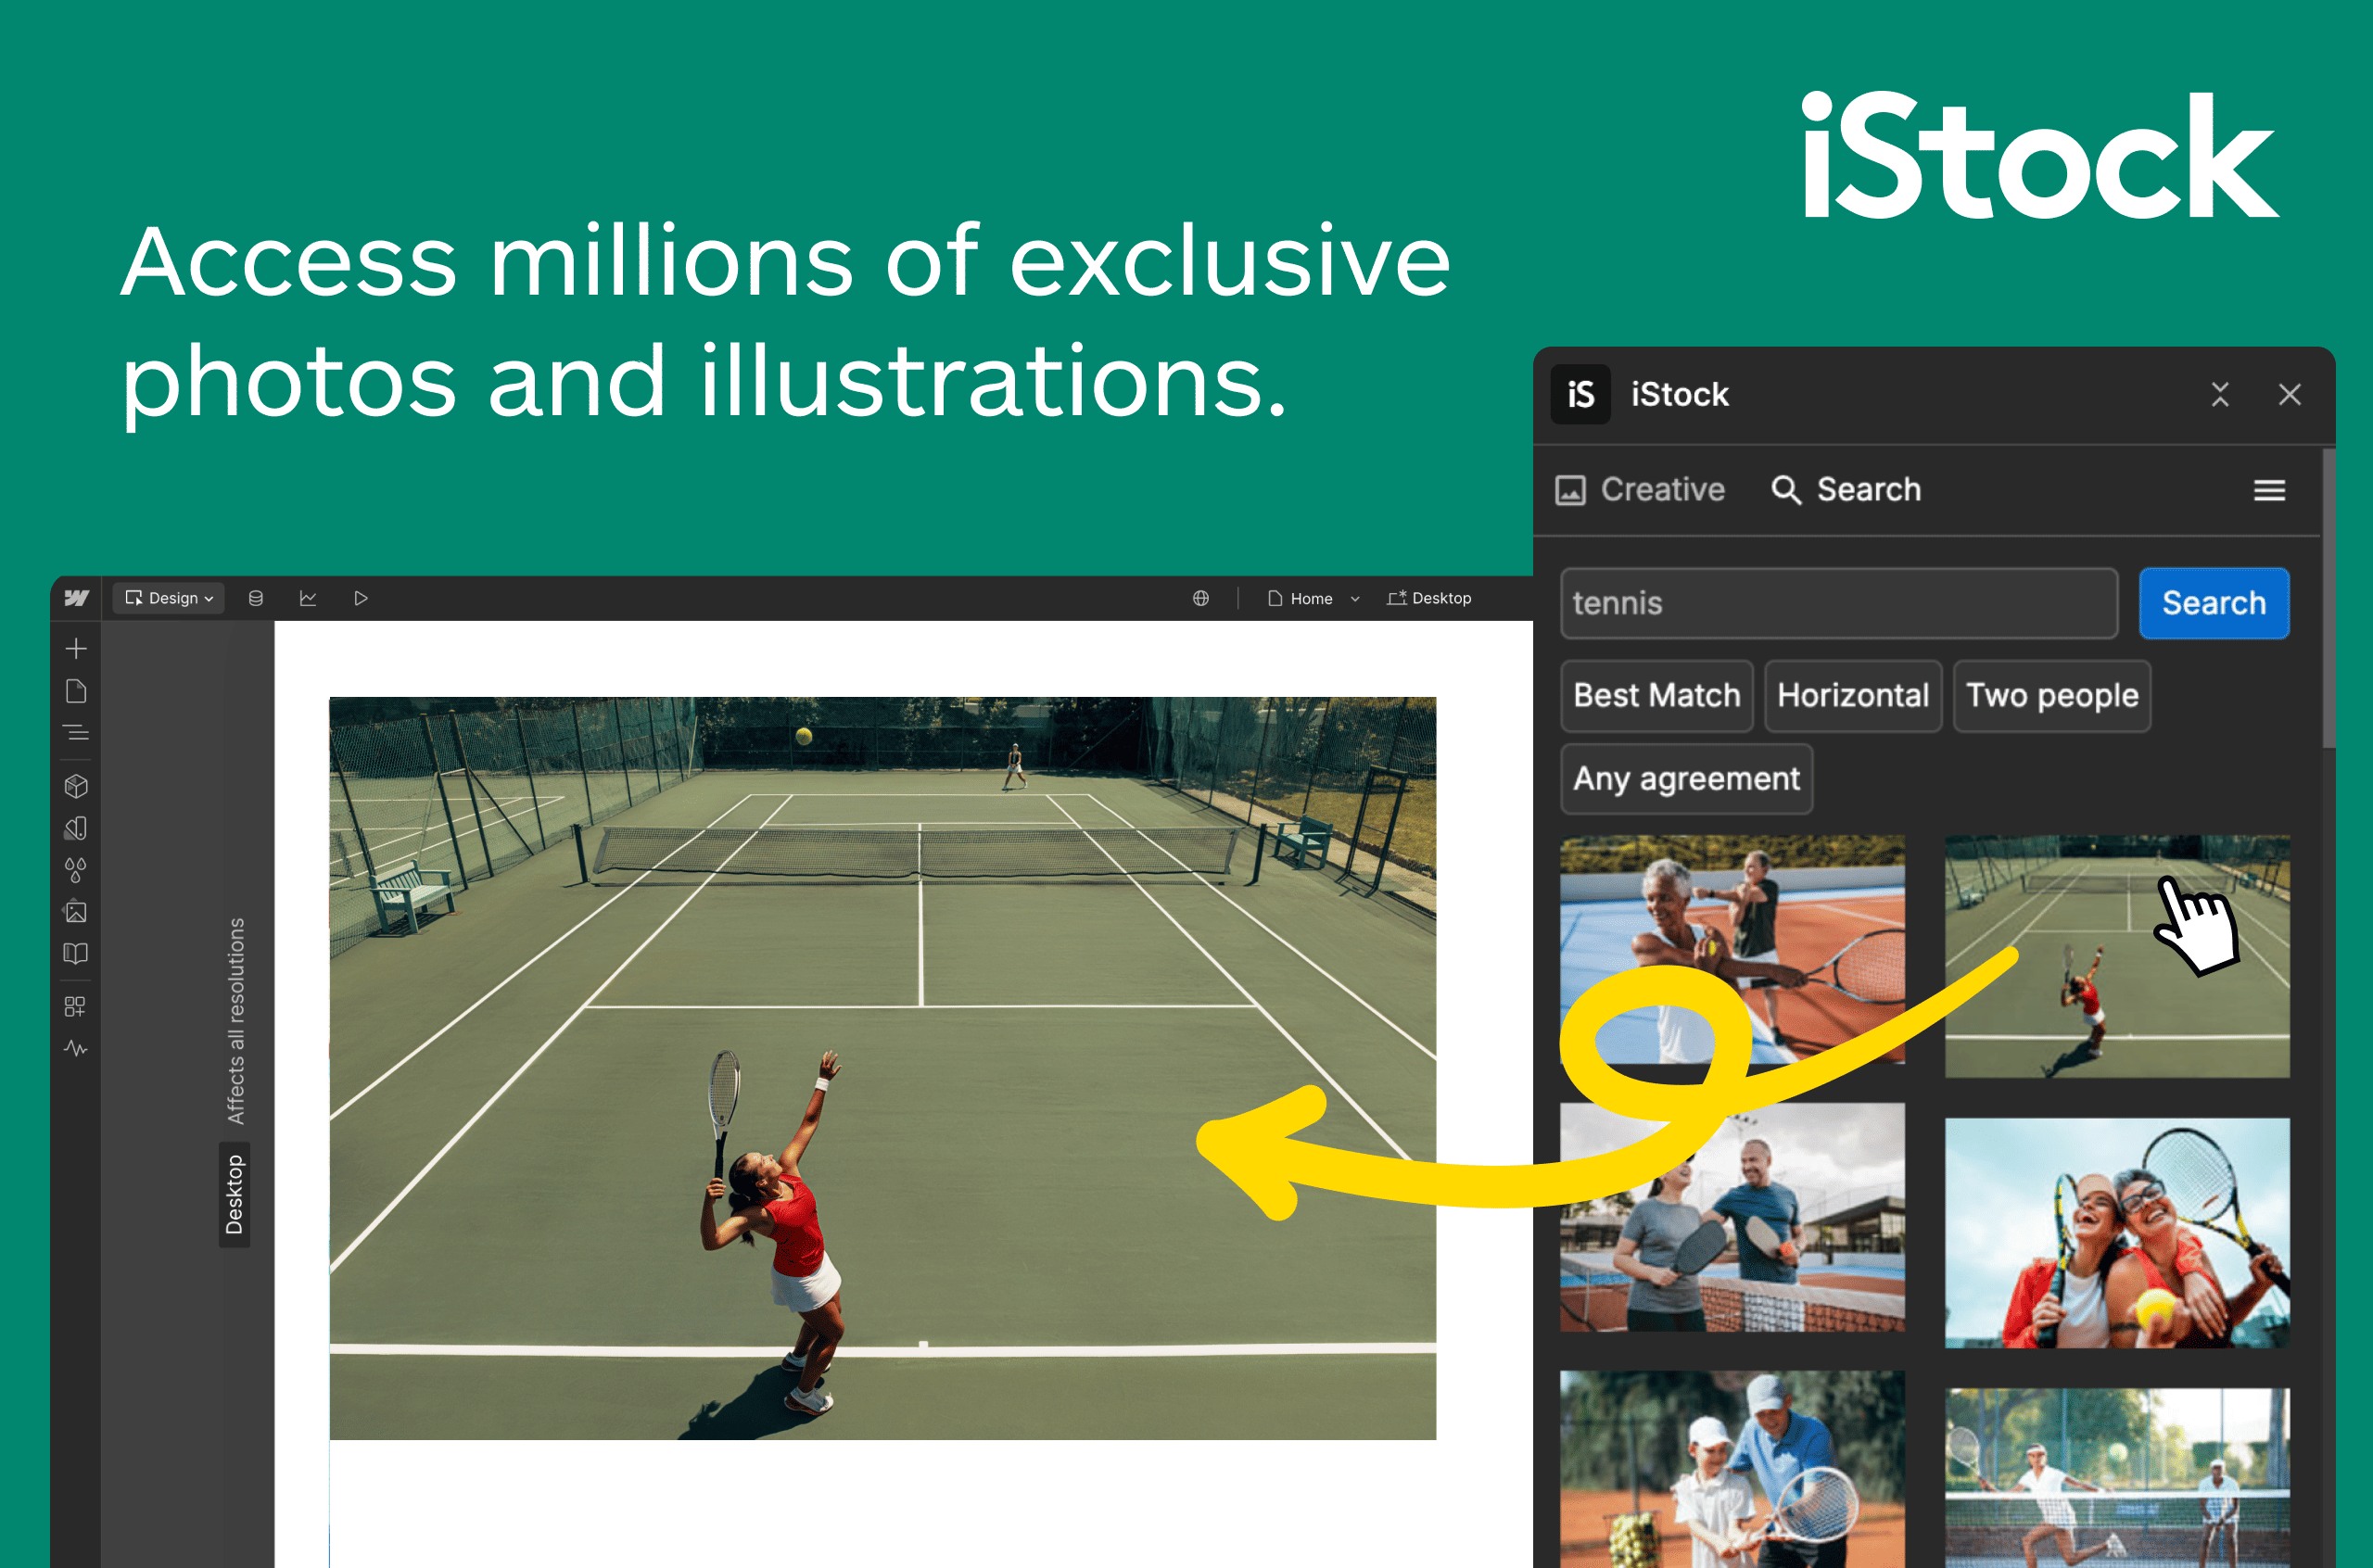Toggle the Two people filter chip
This screenshot has height=1568, width=2373.
click(x=2051, y=696)
